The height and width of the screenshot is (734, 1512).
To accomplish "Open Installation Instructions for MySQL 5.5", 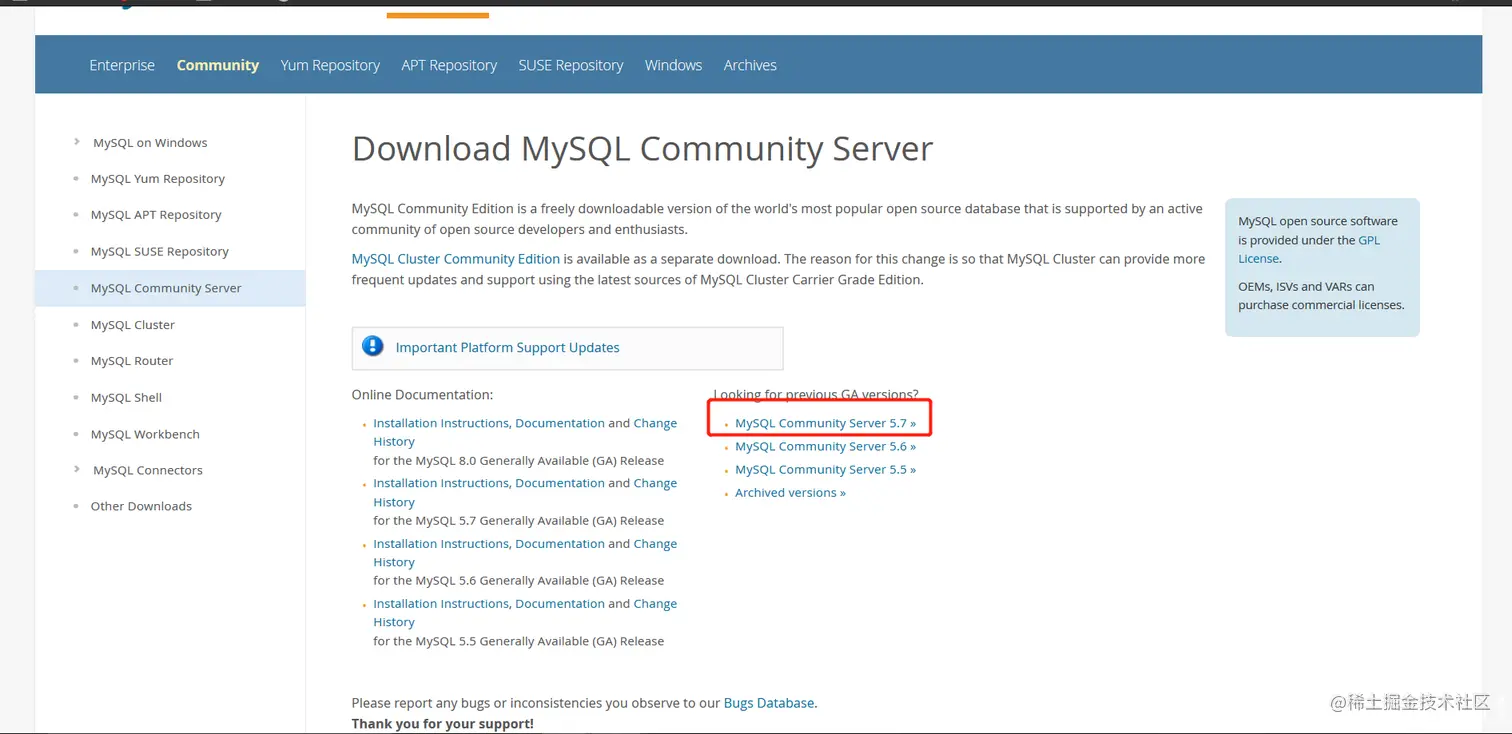I will [x=441, y=604].
